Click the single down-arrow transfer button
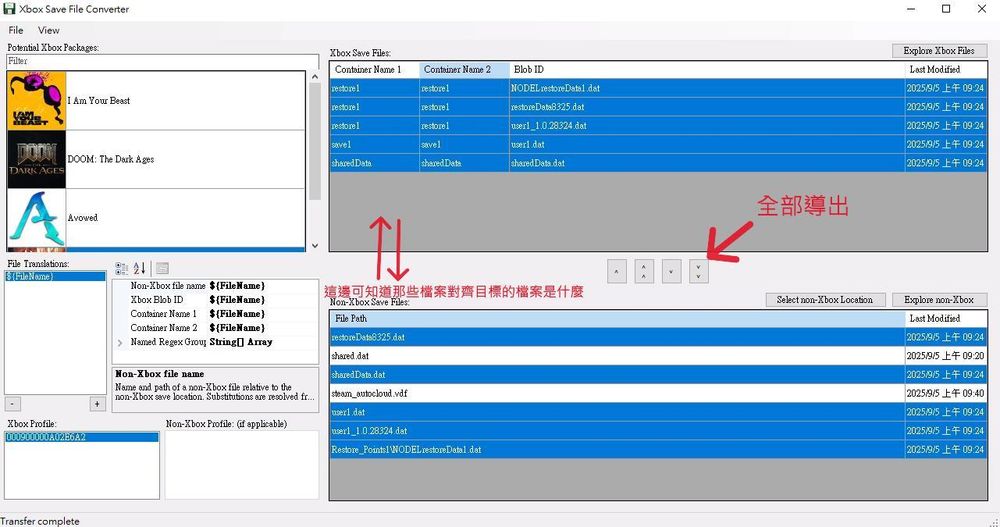The width and height of the screenshot is (1000, 527). (x=672, y=271)
